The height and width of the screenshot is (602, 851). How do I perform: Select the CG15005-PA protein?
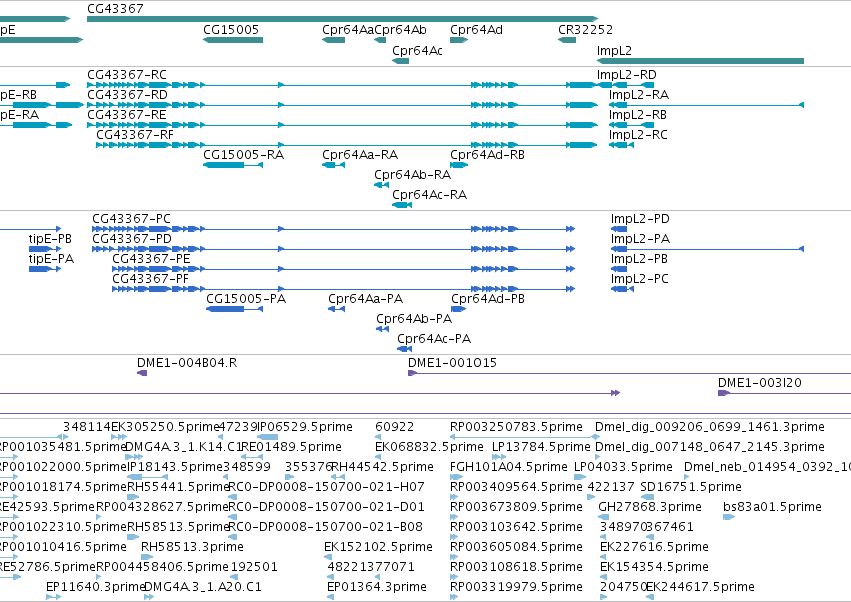234,309
